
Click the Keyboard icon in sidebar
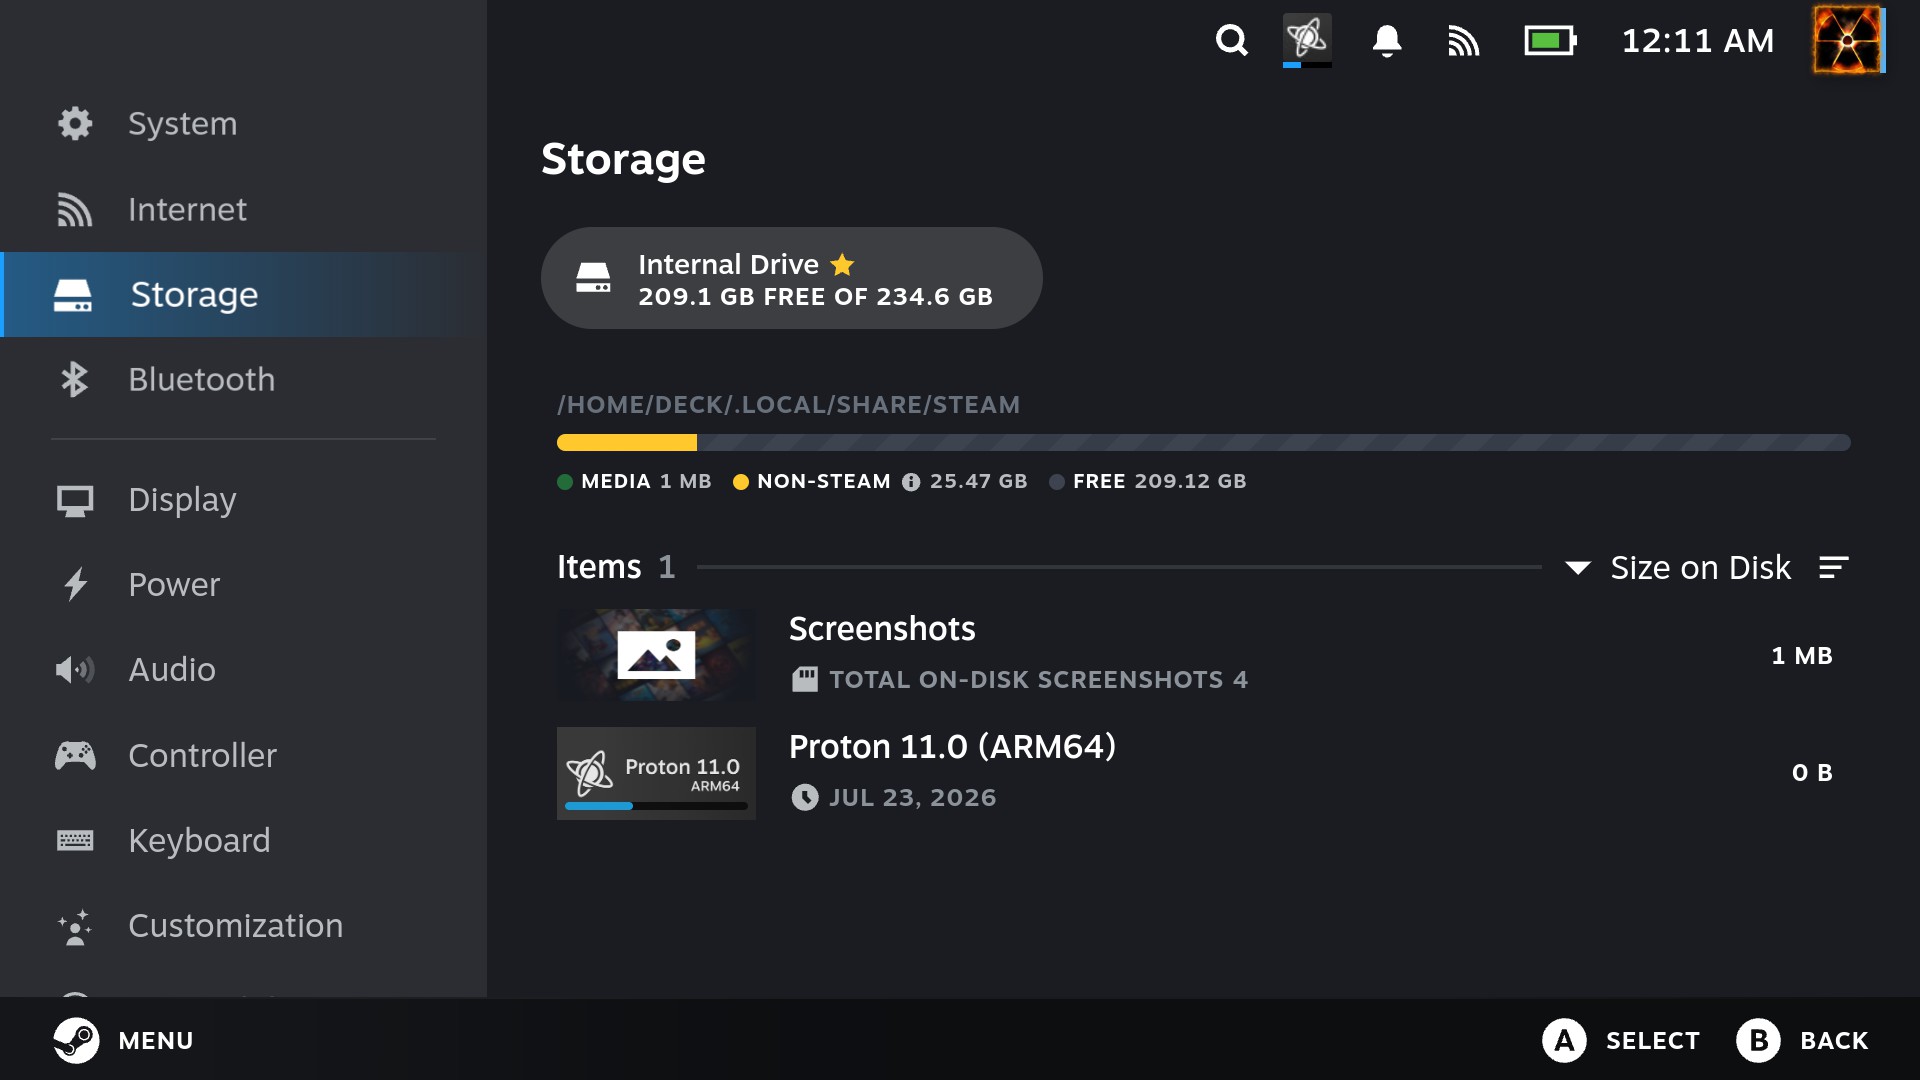pos(75,840)
